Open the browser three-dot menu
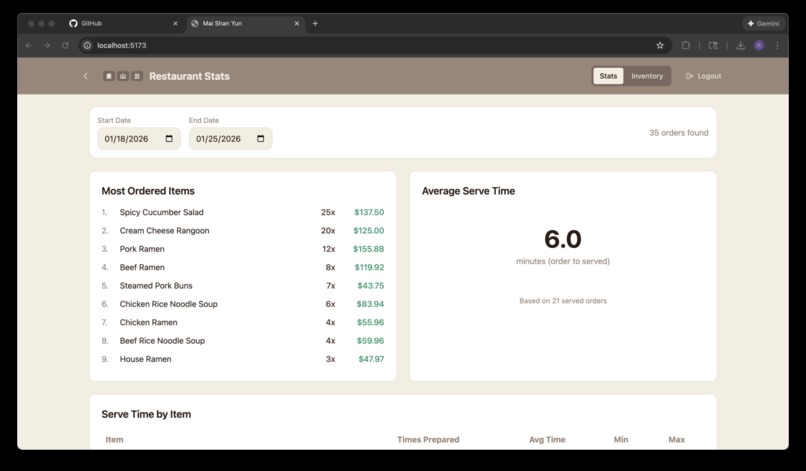 (777, 45)
